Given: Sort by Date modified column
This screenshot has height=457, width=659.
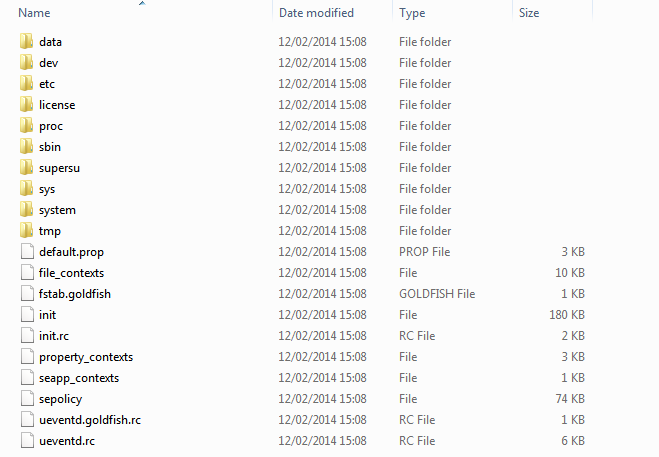Looking at the screenshot, I should click(316, 13).
